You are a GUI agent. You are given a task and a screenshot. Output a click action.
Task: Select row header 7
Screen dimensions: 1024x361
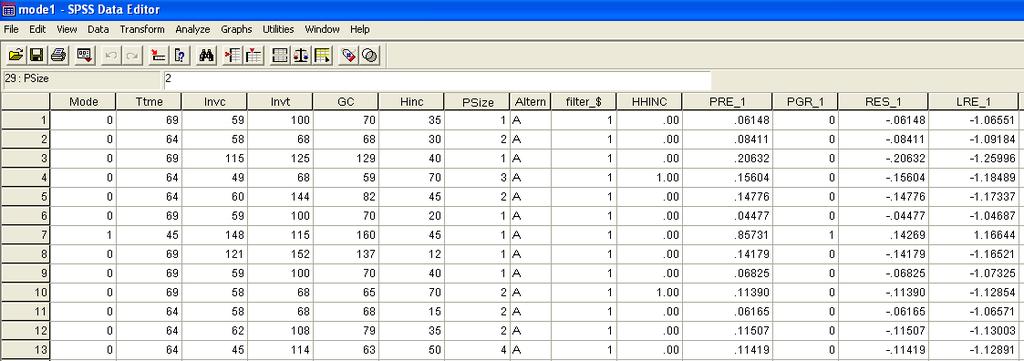click(25, 235)
